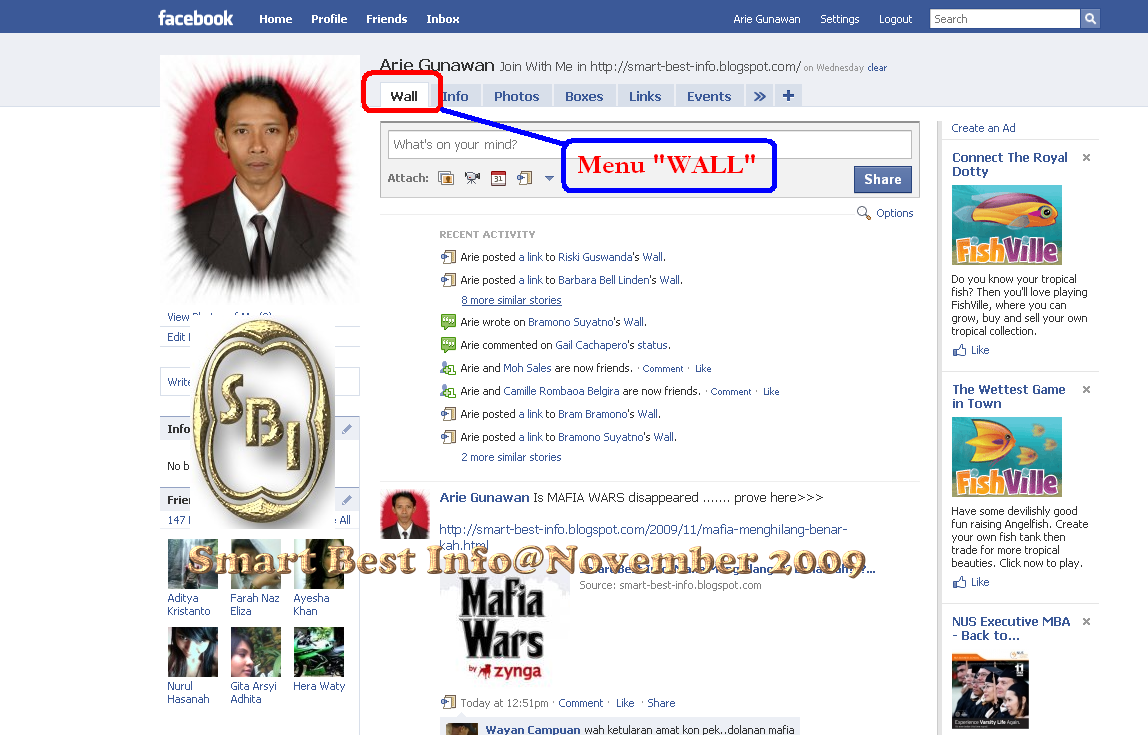Attach a video to the post
1148x735 pixels.
pyautogui.click(x=472, y=178)
